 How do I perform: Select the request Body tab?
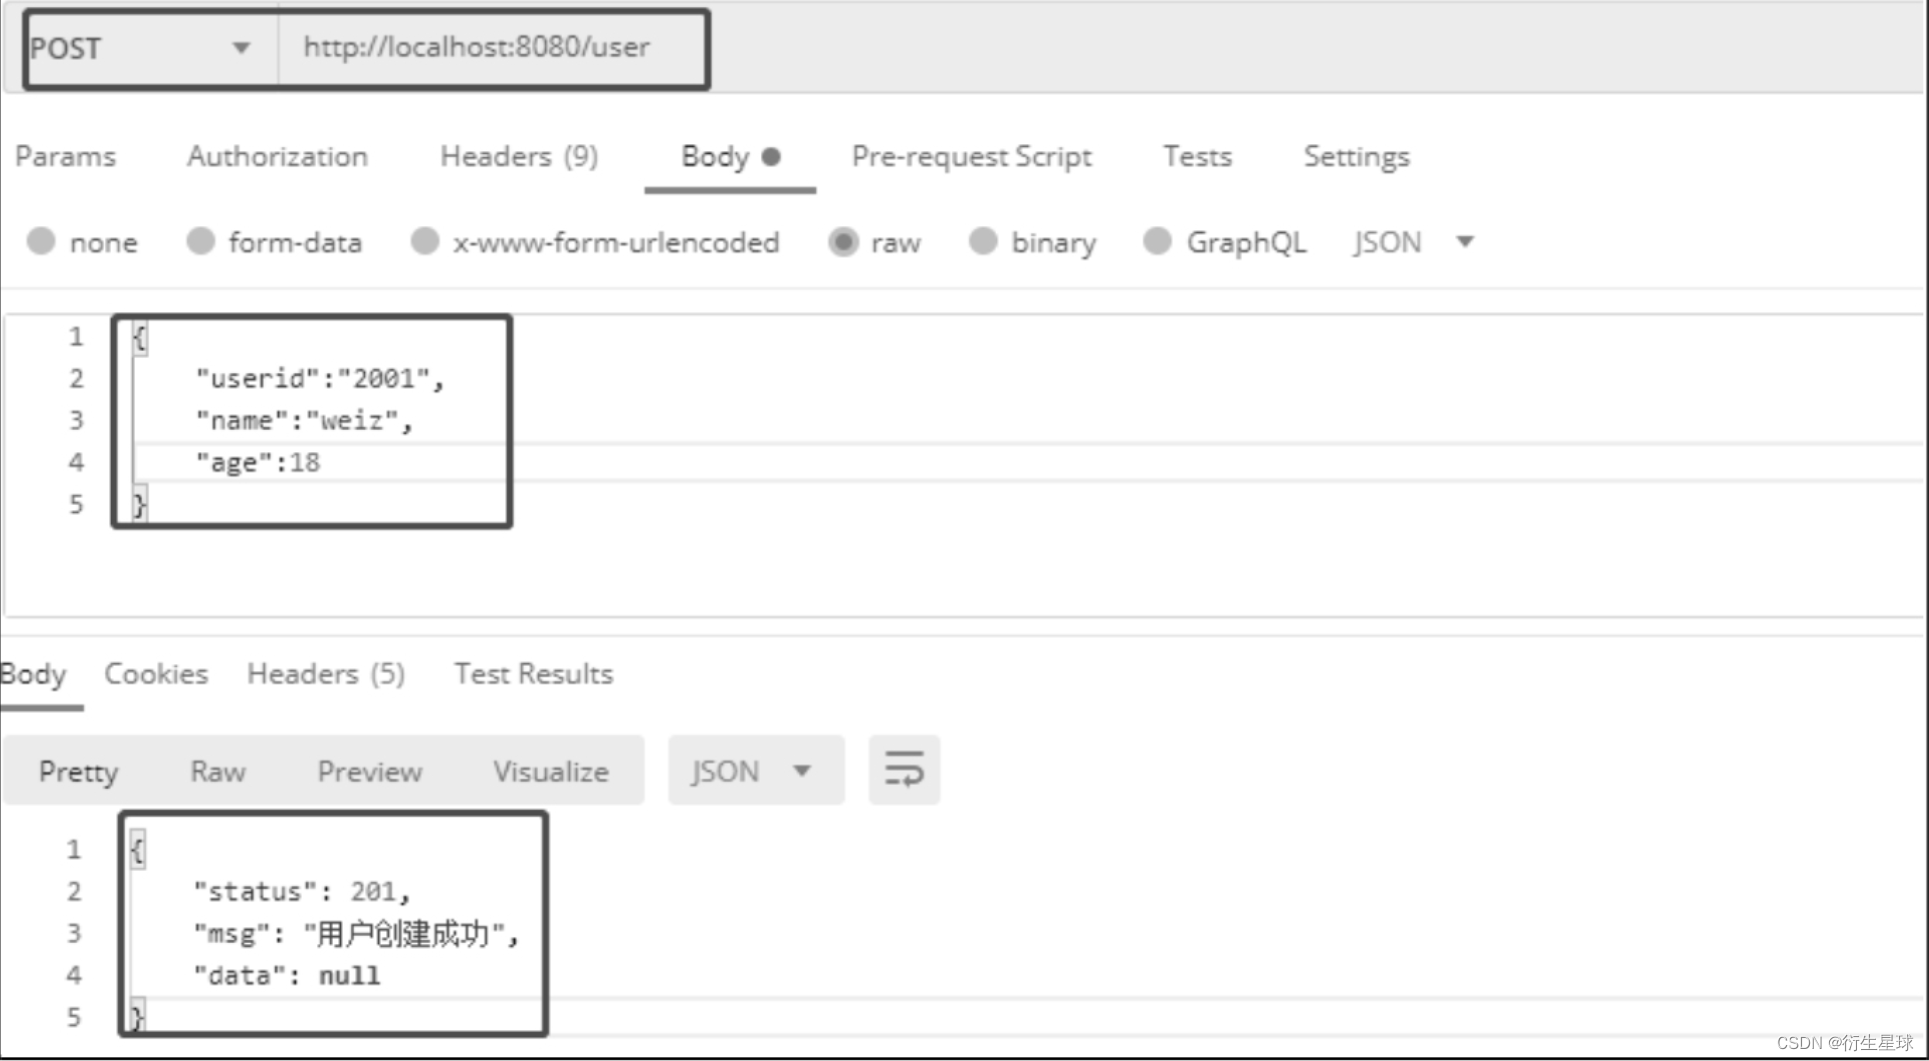730,157
